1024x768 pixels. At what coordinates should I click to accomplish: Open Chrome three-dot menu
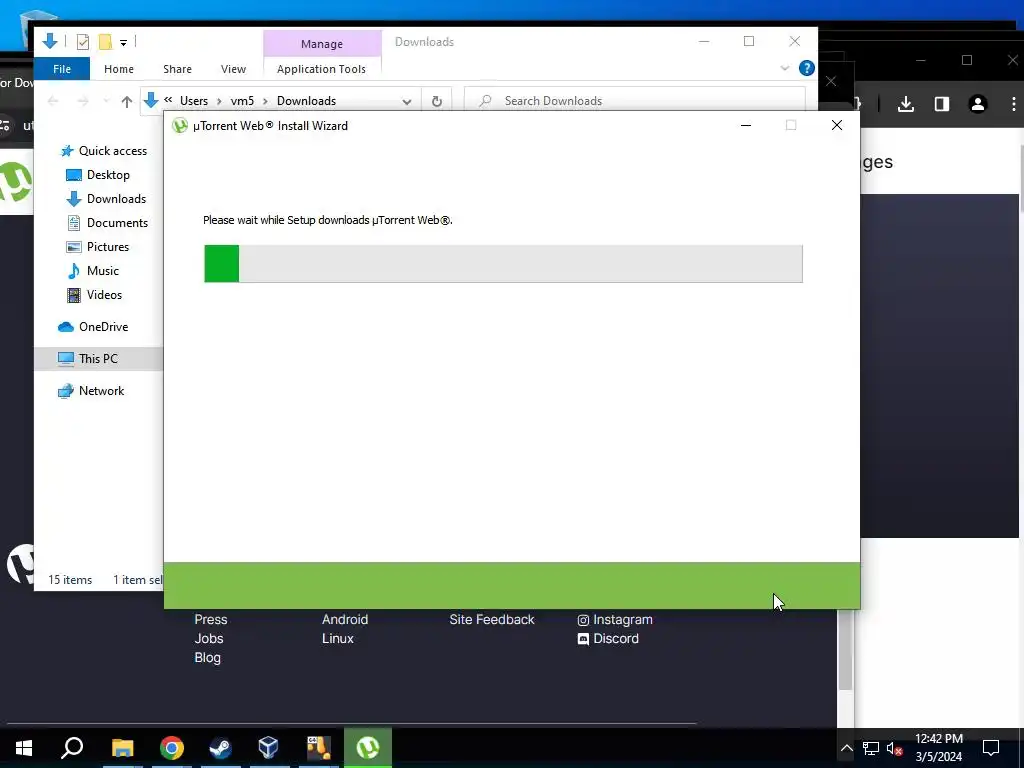pos(1014,104)
